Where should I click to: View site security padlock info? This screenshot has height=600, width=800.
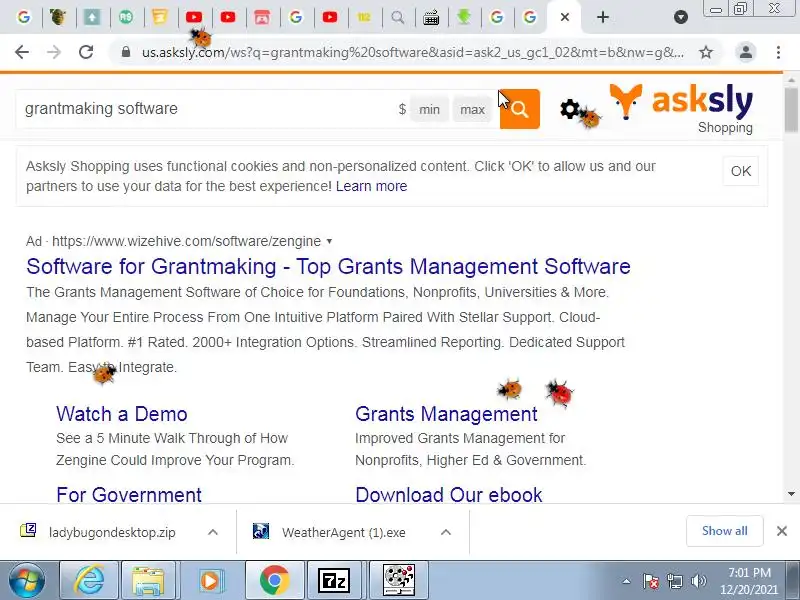[x=126, y=52]
